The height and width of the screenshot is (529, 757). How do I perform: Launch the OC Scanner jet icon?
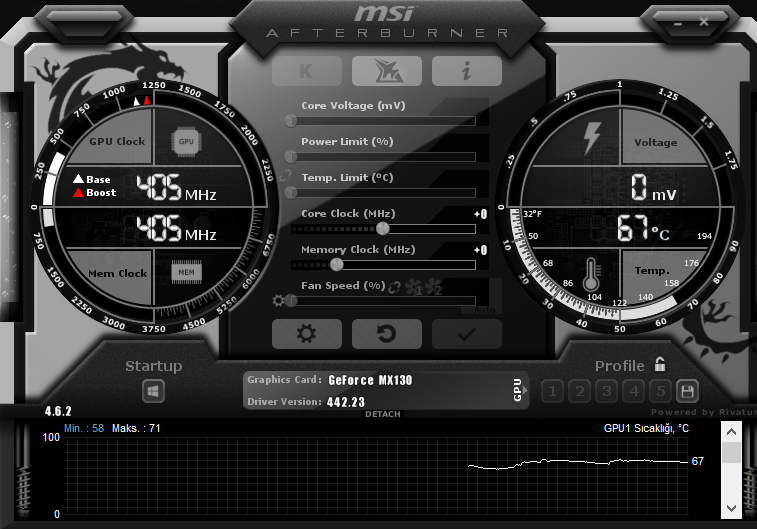(387, 71)
